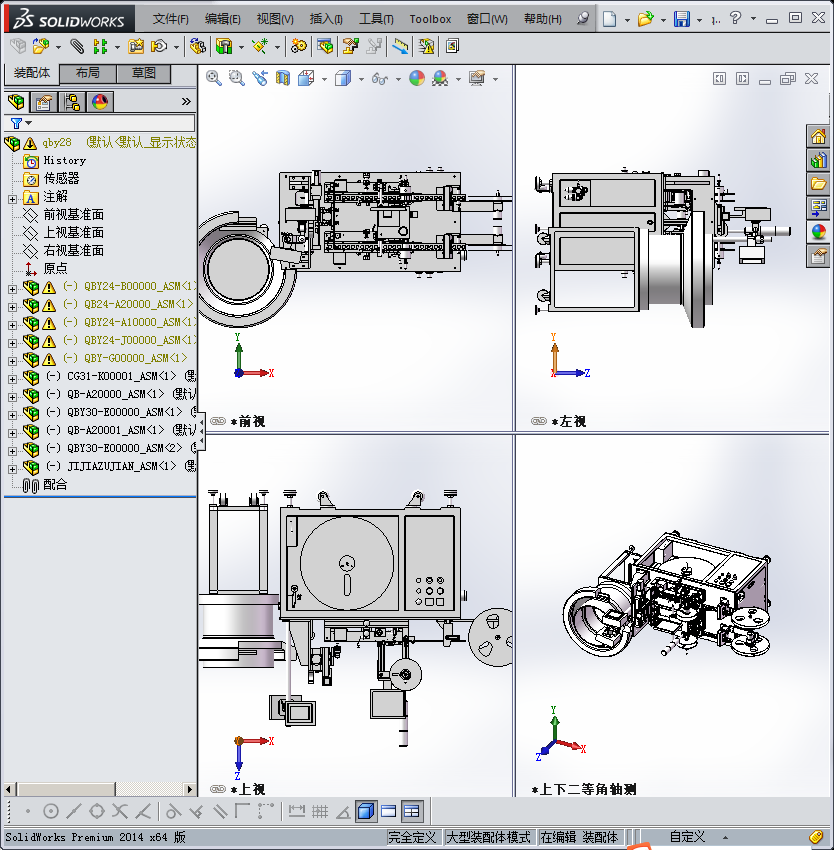Toggle the shaded-with-edges display cube
Viewport: 834px width, 850px height.
click(x=365, y=810)
